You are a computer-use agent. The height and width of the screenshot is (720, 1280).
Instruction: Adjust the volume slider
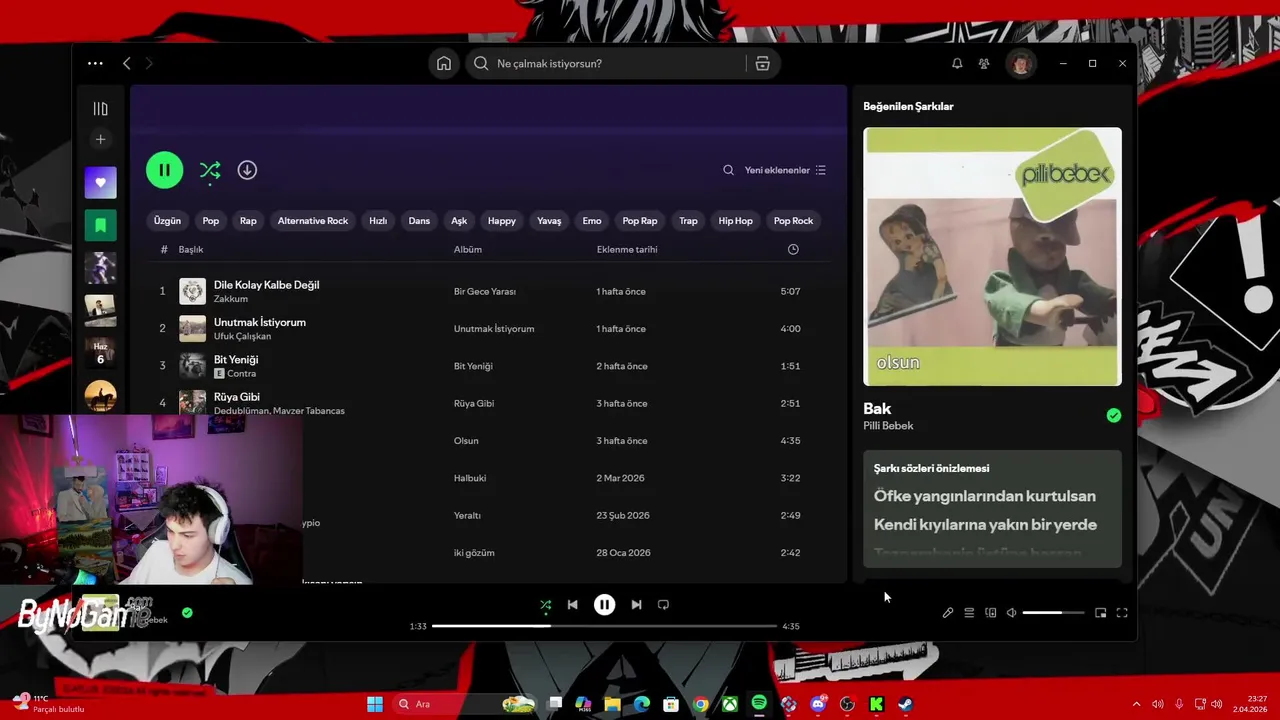[x=1053, y=613]
